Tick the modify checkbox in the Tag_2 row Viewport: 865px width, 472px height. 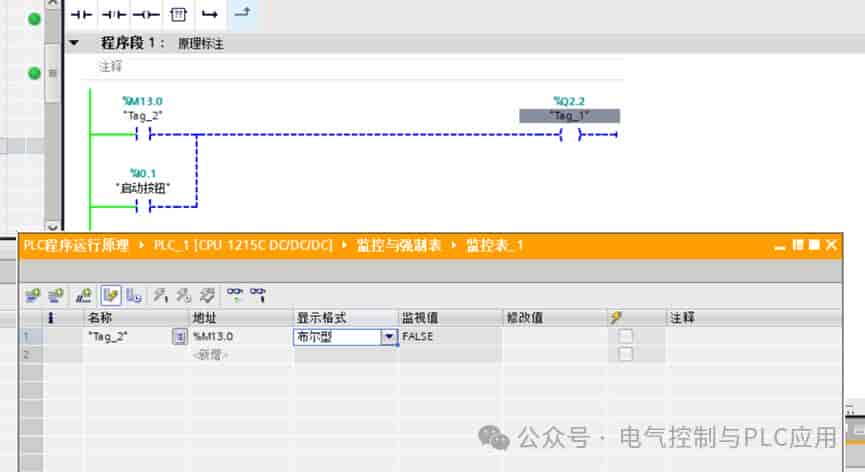(x=625, y=336)
